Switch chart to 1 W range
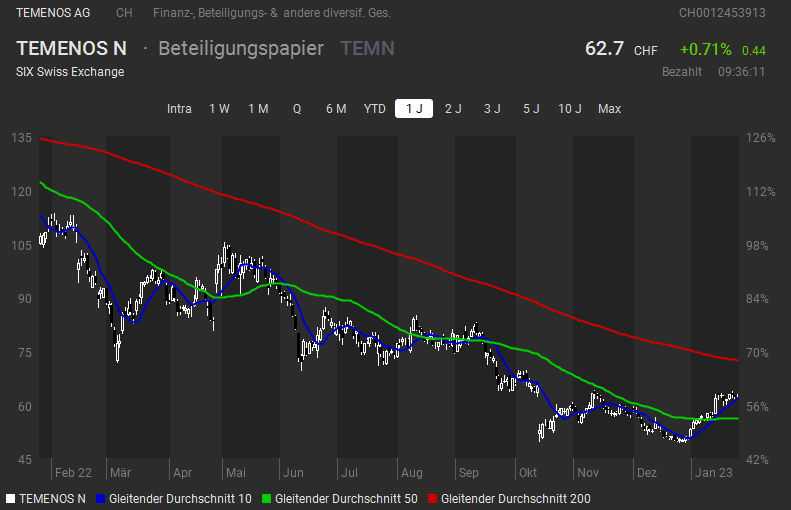Image resolution: width=791 pixels, height=510 pixels. (219, 109)
